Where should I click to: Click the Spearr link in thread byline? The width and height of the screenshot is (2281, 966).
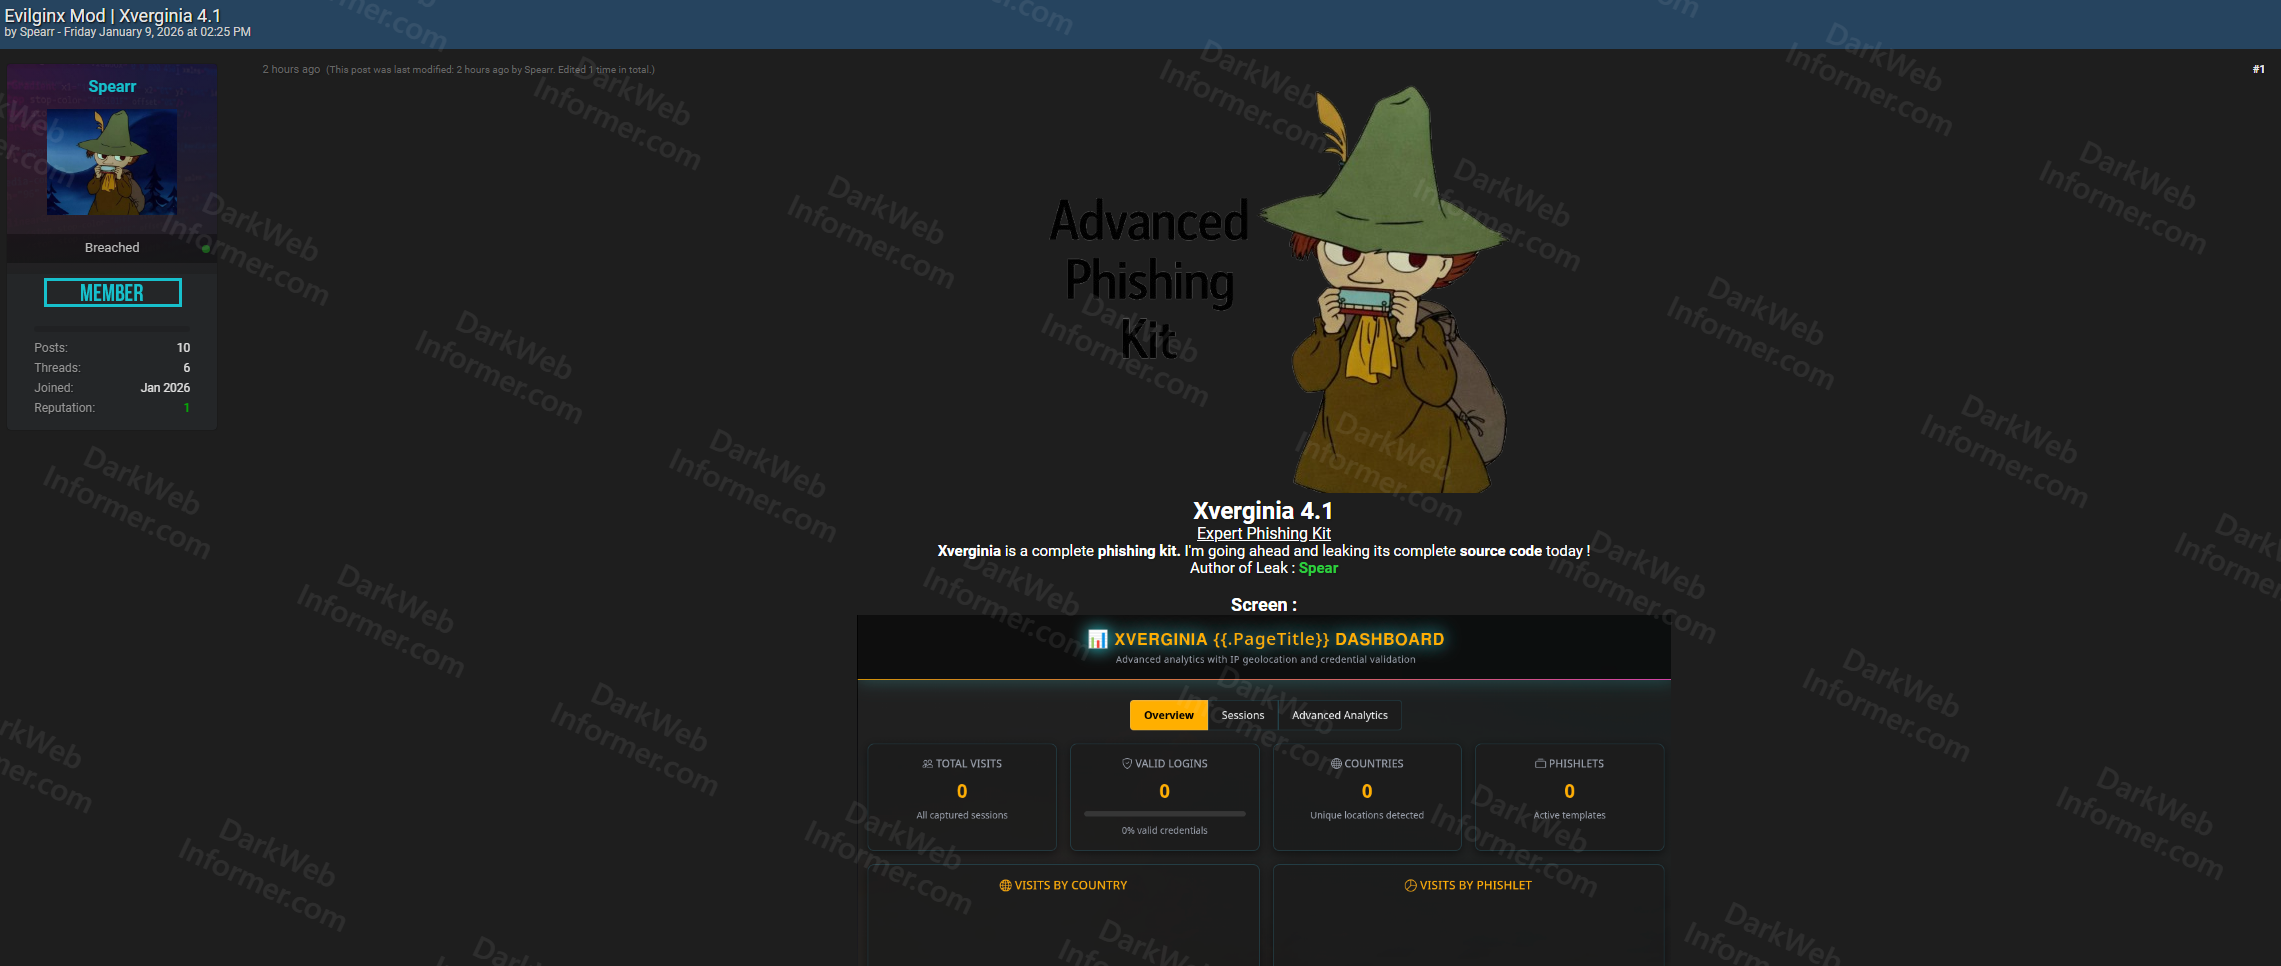[37, 32]
